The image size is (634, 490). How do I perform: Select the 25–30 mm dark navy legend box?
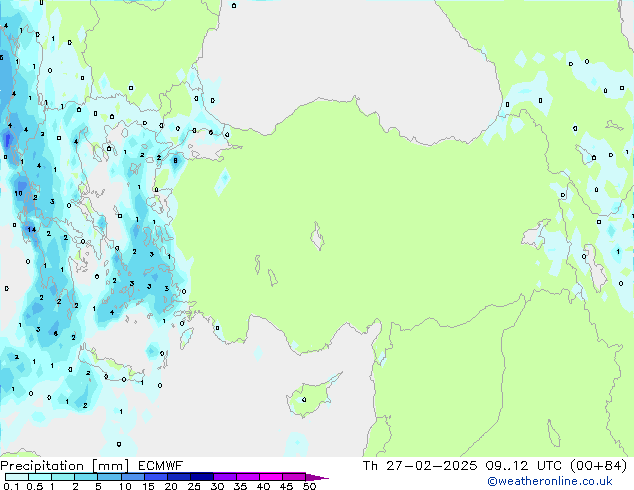click(201, 477)
